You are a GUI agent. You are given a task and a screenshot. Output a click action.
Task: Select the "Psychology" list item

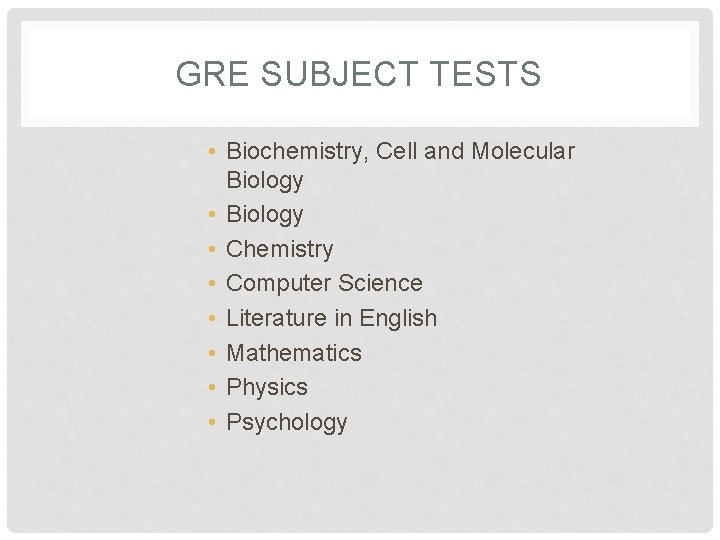pyautogui.click(x=287, y=422)
